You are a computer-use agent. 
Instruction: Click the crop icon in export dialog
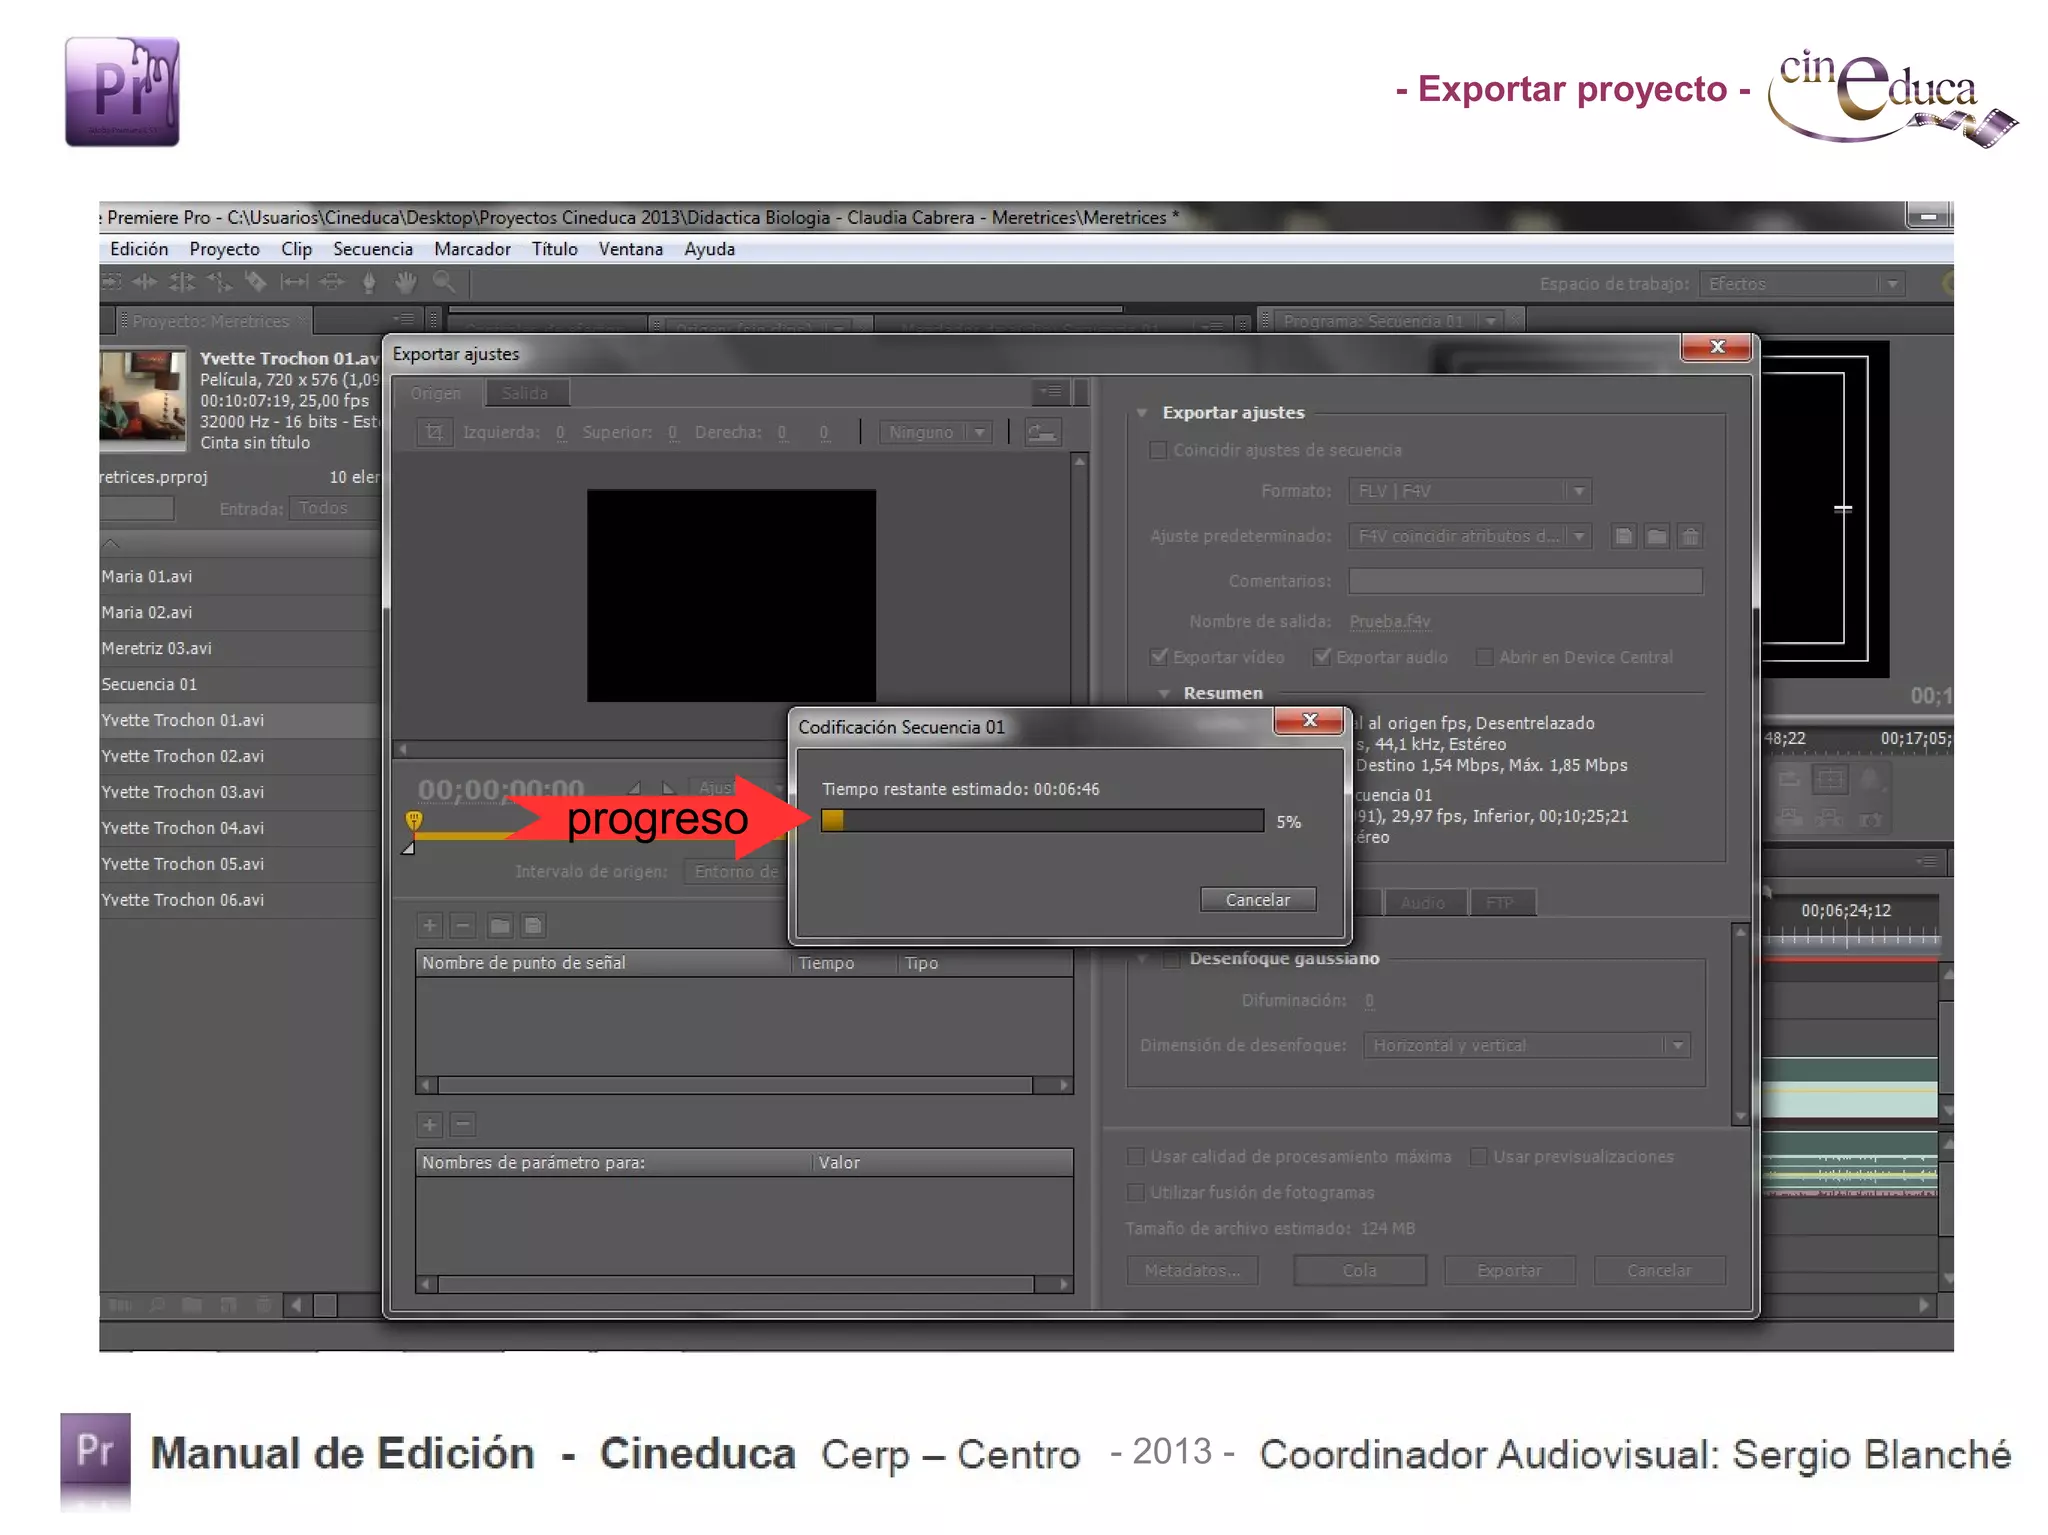[x=434, y=432]
